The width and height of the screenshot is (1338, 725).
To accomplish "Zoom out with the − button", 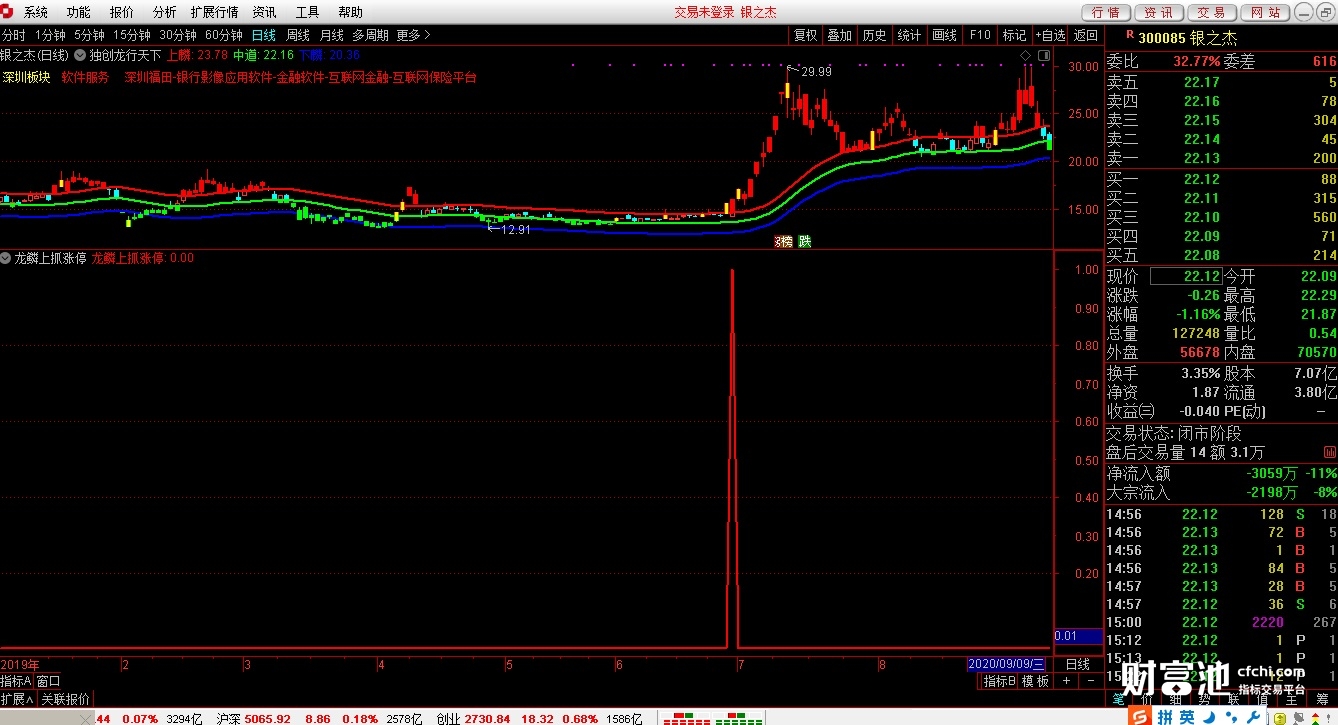I will (1089, 681).
